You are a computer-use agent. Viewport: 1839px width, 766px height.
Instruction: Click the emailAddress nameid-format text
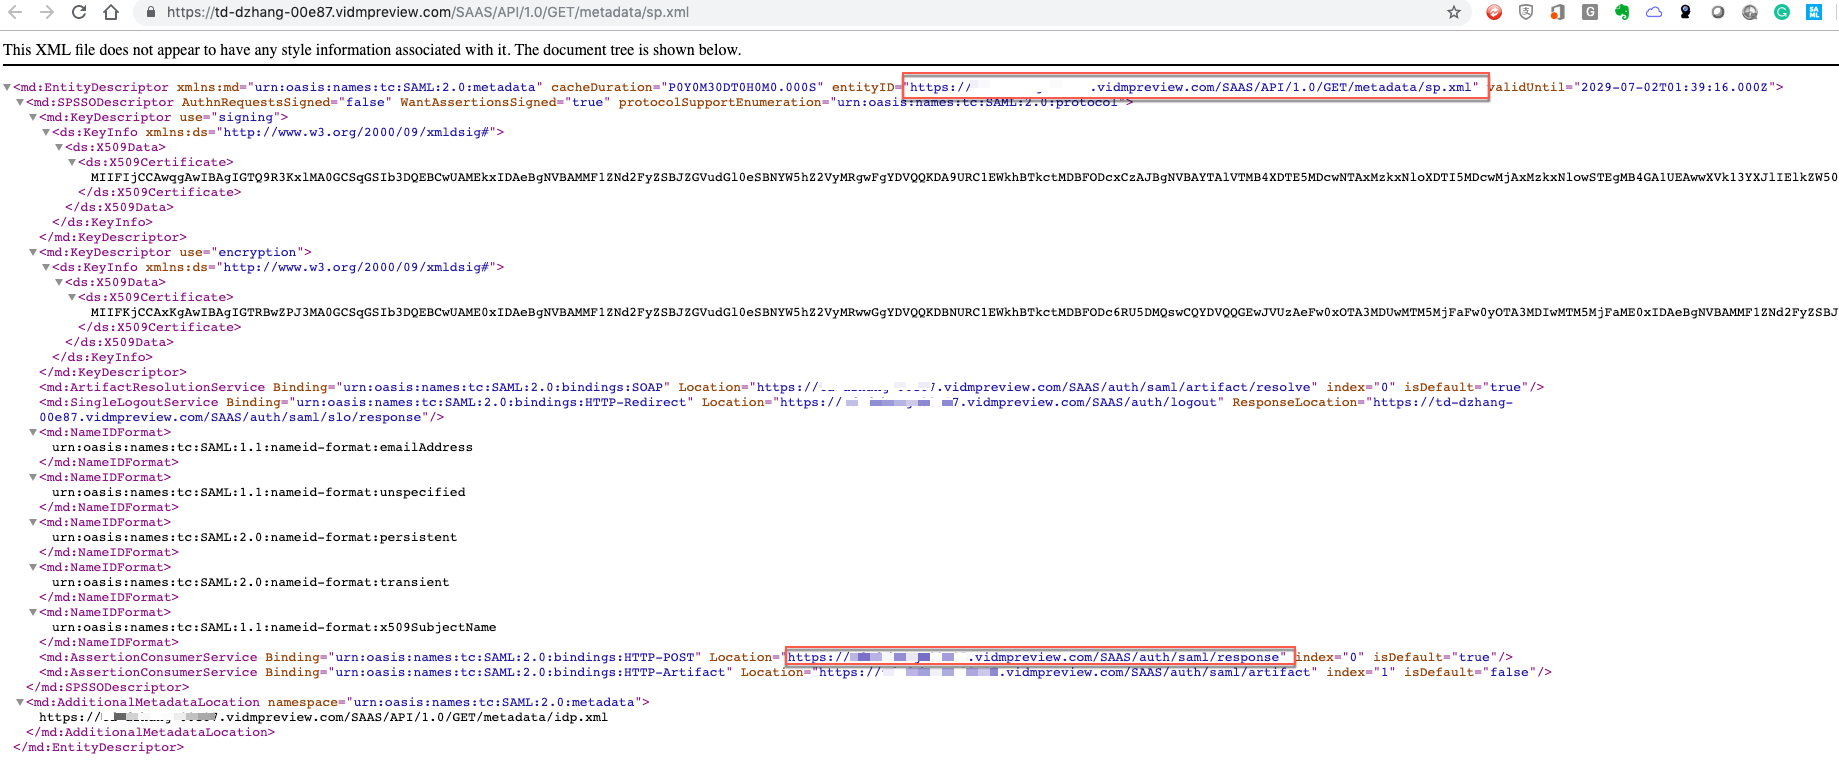(x=262, y=447)
